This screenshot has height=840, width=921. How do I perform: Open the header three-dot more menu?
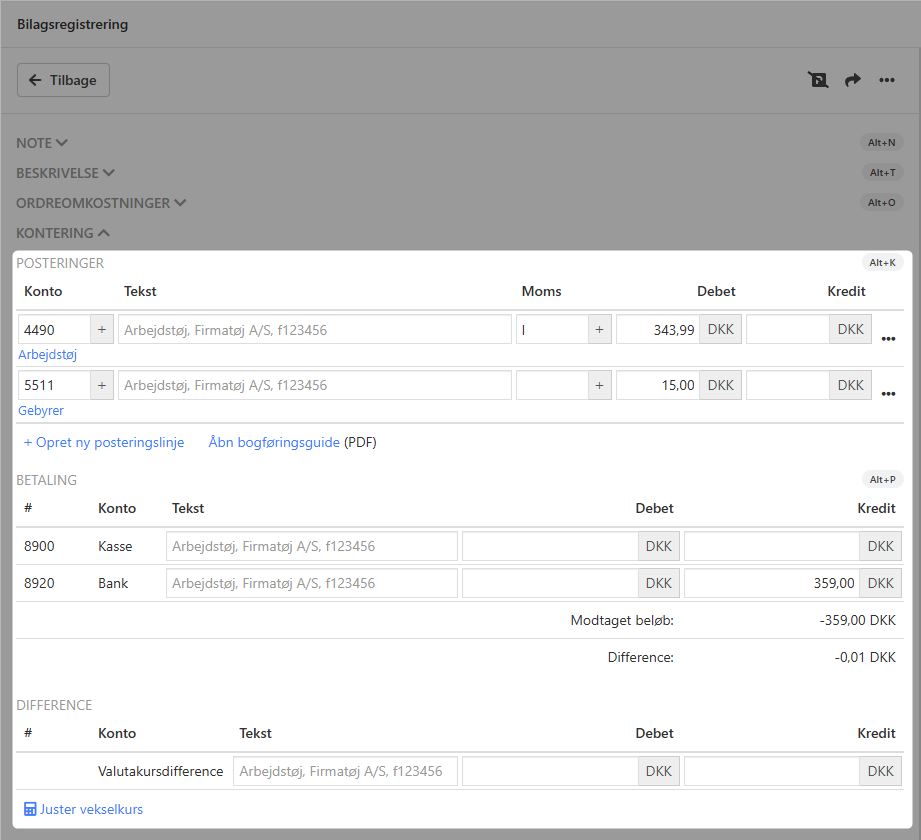click(886, 80)
